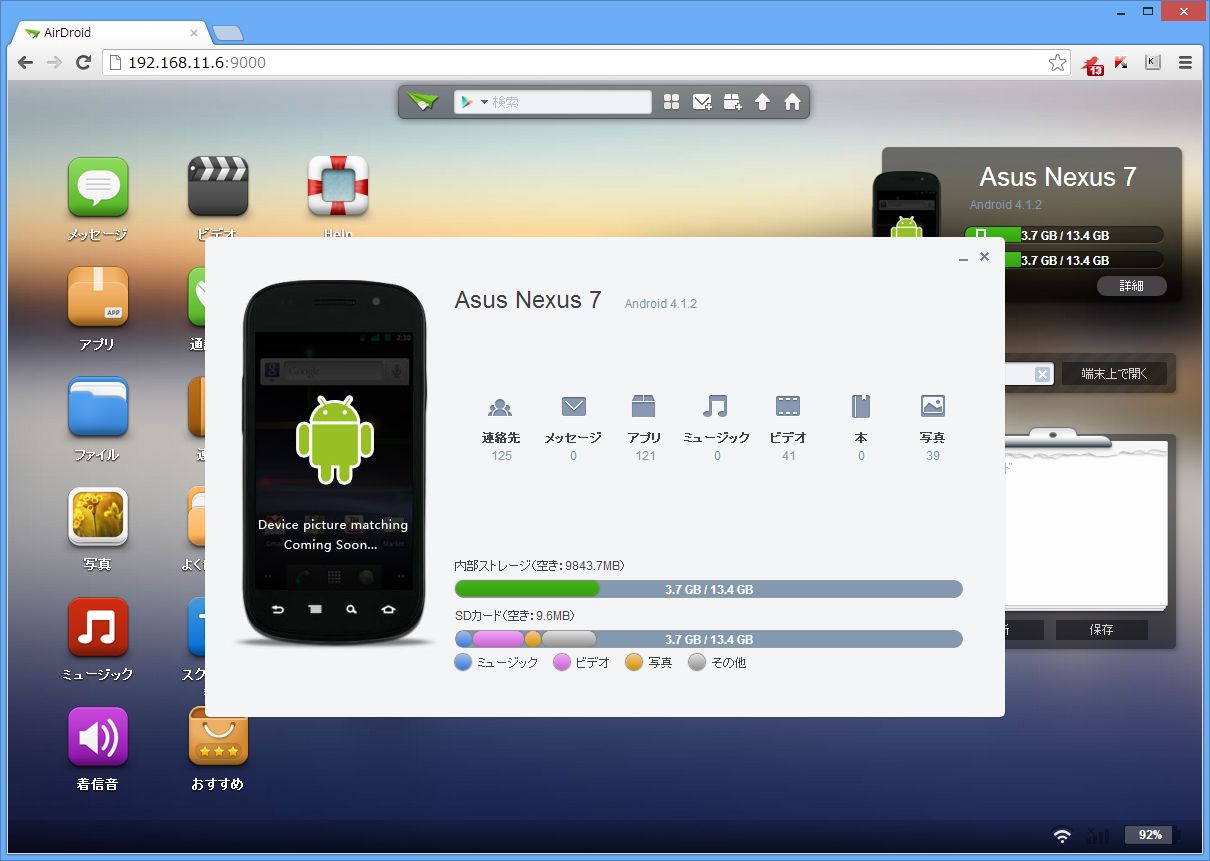Screen dimensions: 1210x861
Task: Click the browser back arrow
Action: click(x=26, y=62)
